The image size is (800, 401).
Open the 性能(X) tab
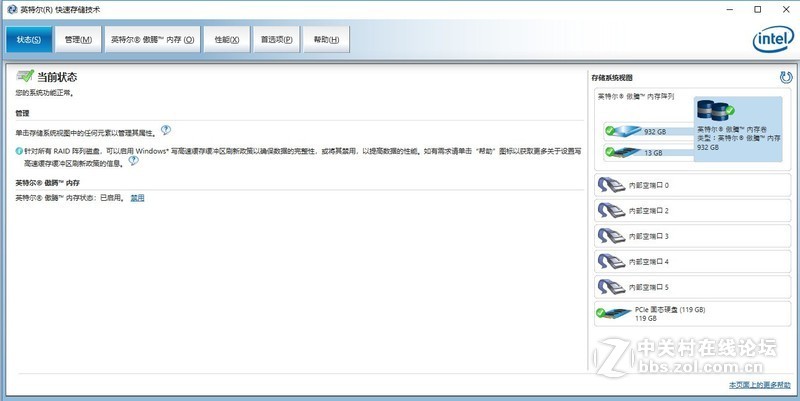227,39
